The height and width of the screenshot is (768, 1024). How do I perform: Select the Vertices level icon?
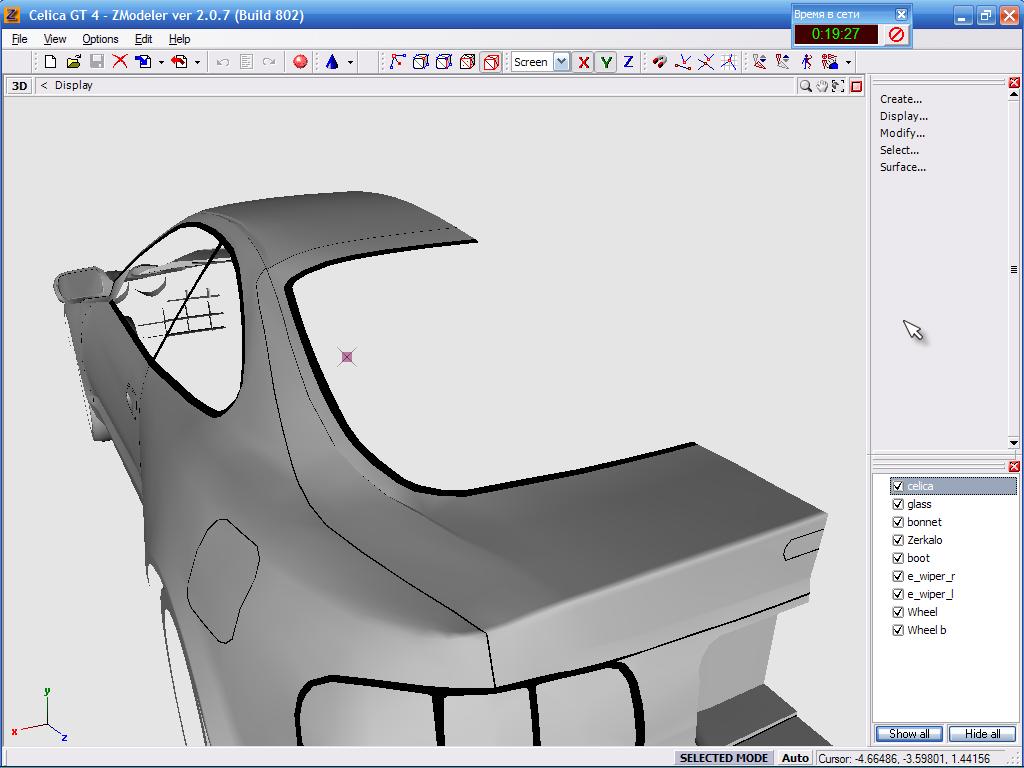click(x=397, y=62)
